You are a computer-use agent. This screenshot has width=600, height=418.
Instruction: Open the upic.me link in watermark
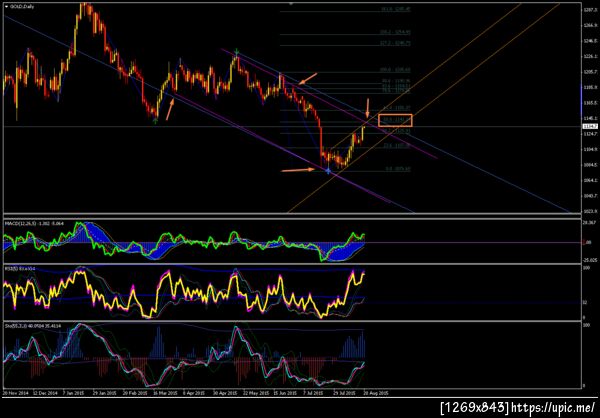(553, 407)
